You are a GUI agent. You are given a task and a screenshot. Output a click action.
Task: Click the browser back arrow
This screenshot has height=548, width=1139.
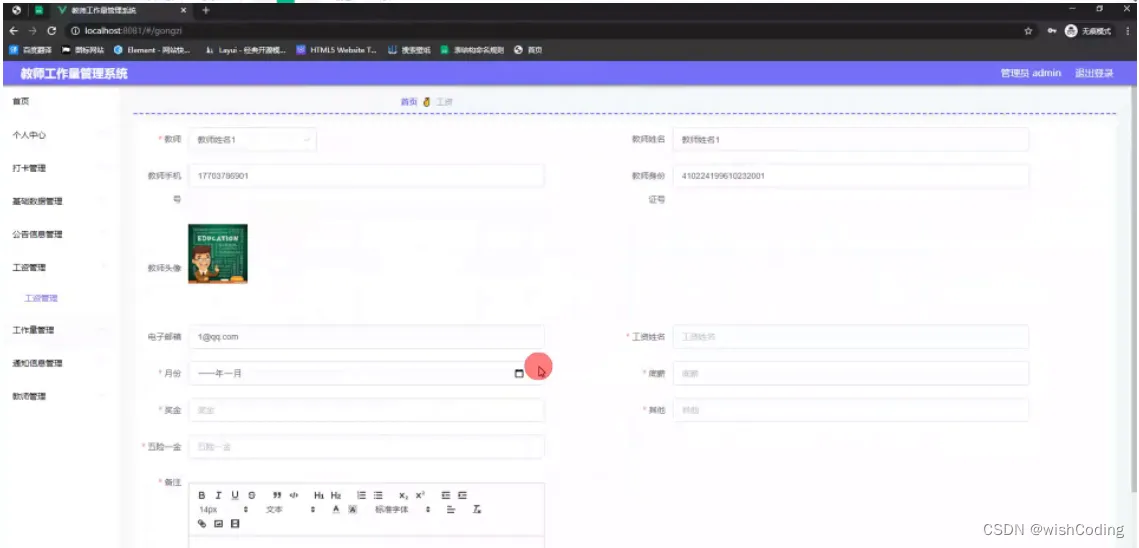point(14,31)
